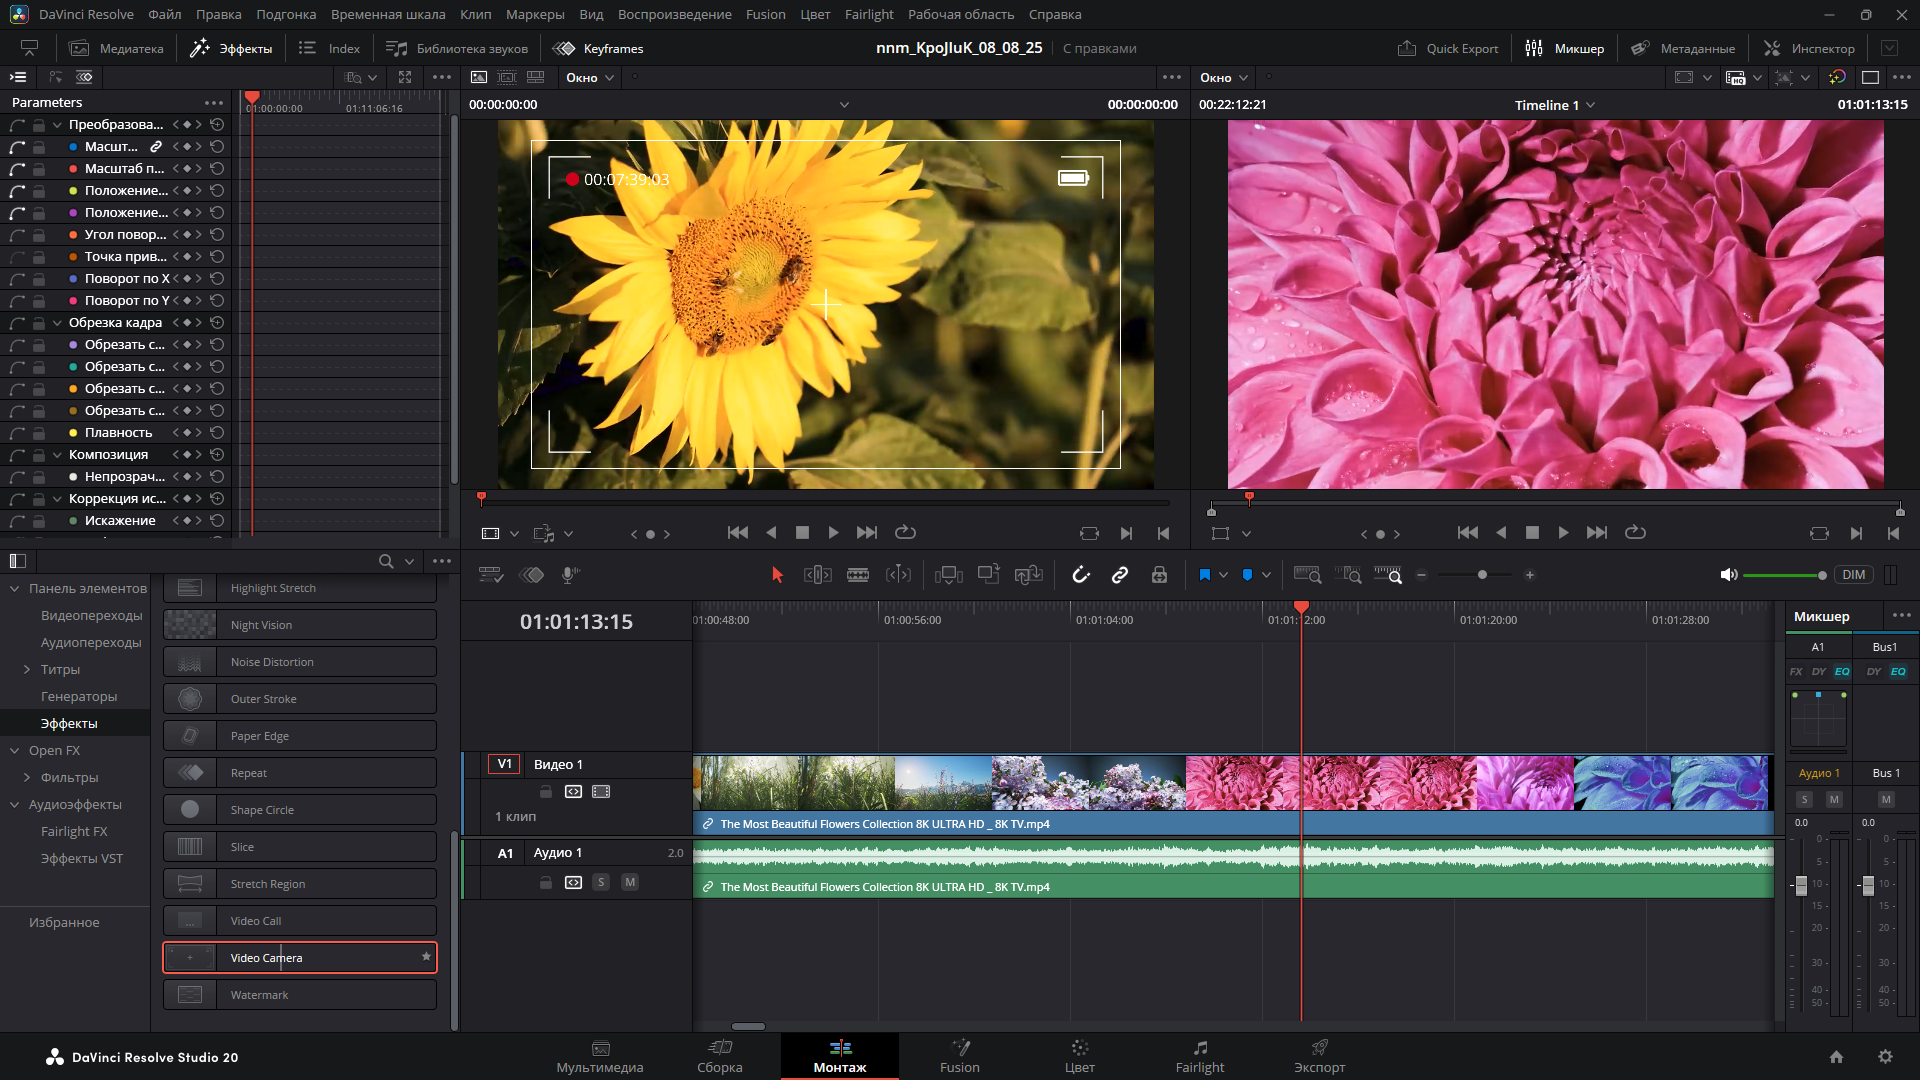
Task: Select the arrow Selection mode tool
Action: pos(777,575)
